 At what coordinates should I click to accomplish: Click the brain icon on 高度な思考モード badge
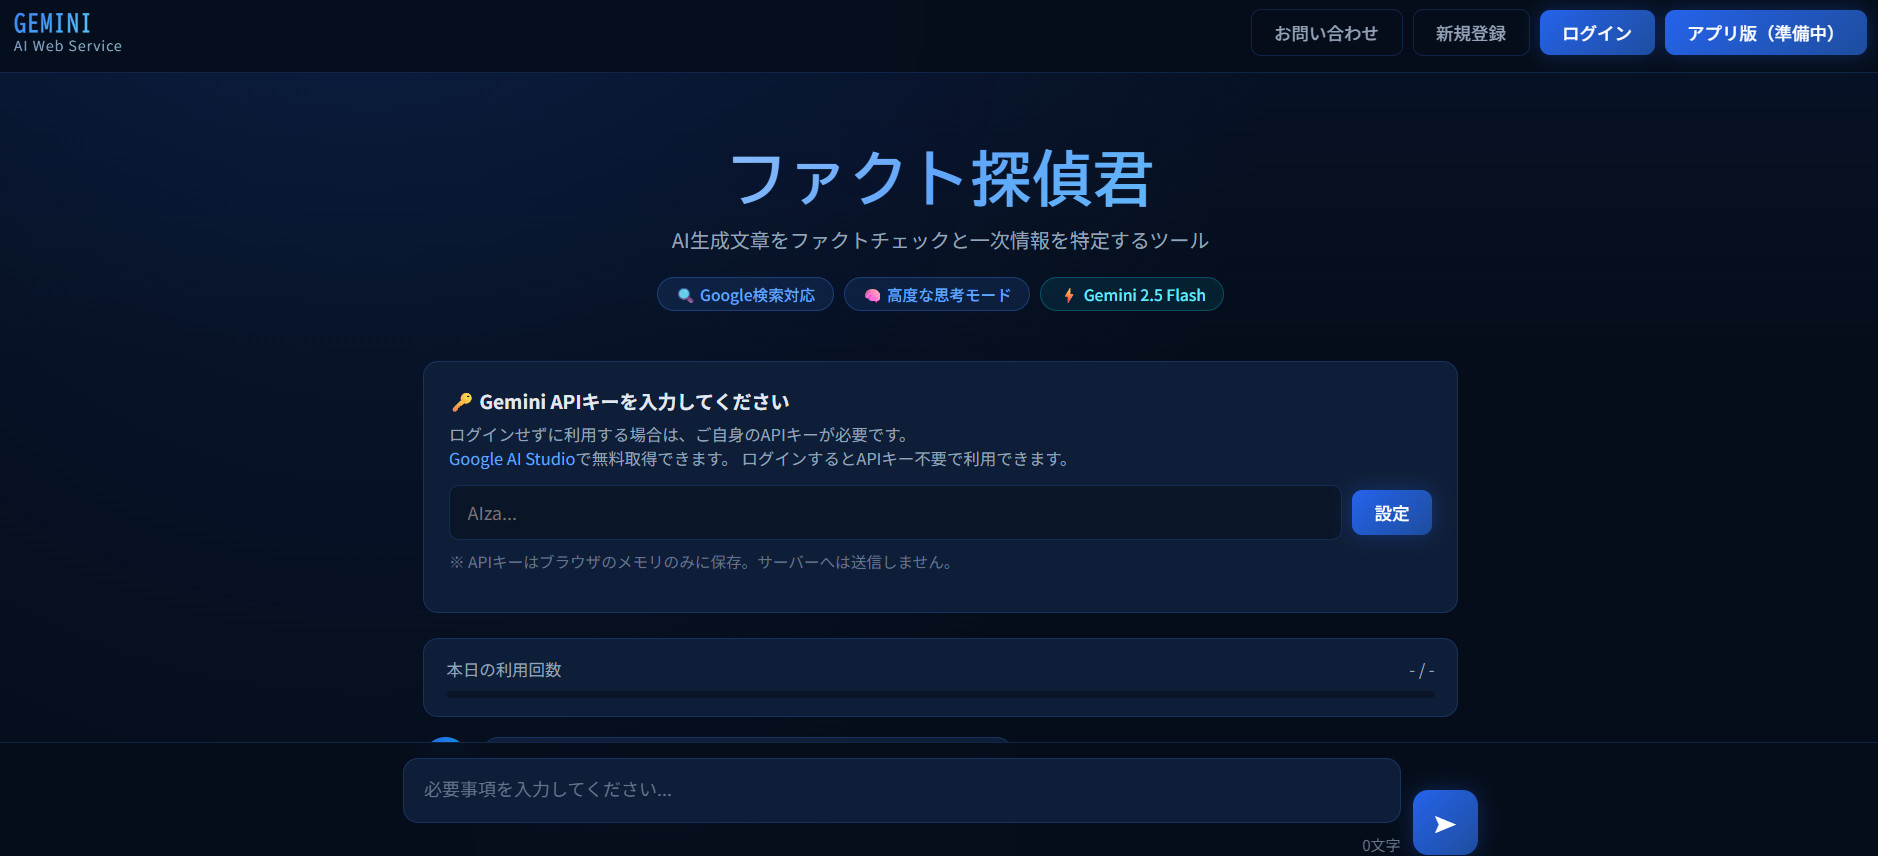tap(872, 295)
